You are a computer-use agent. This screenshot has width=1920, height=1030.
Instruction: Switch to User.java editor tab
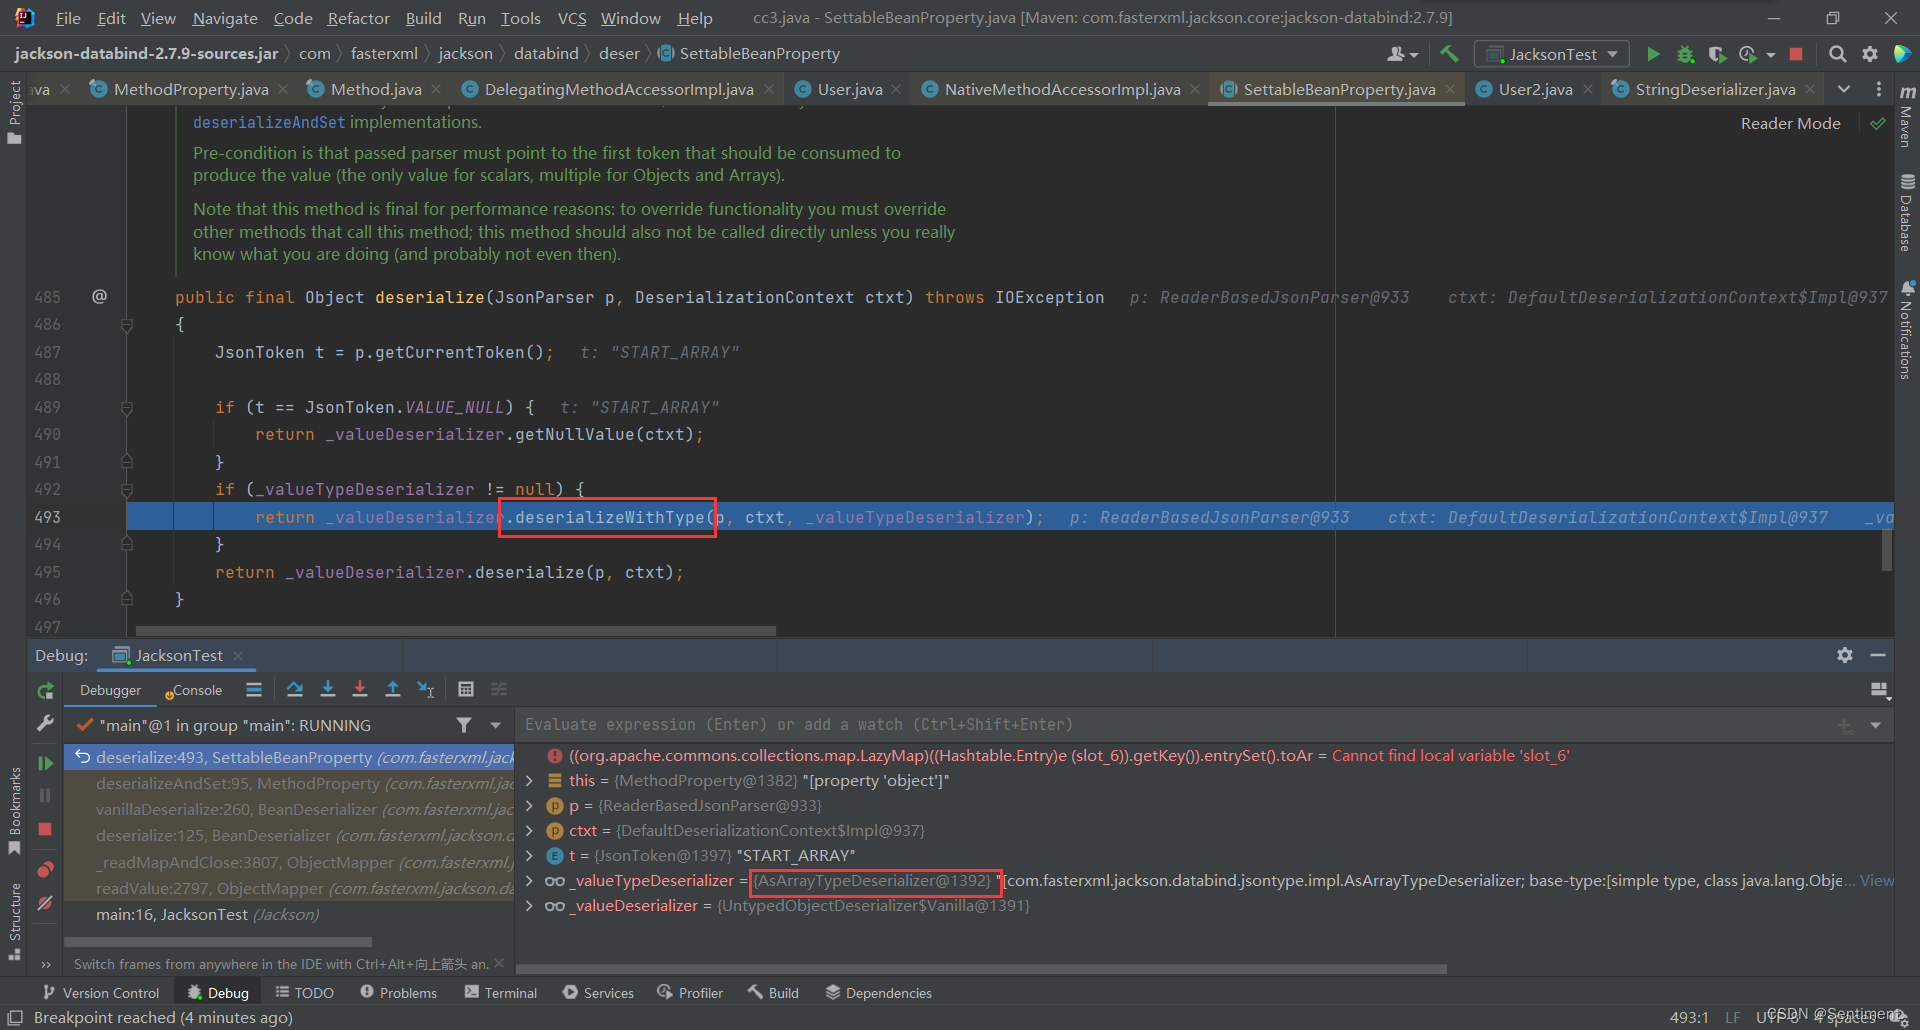[x=849, y=89]
